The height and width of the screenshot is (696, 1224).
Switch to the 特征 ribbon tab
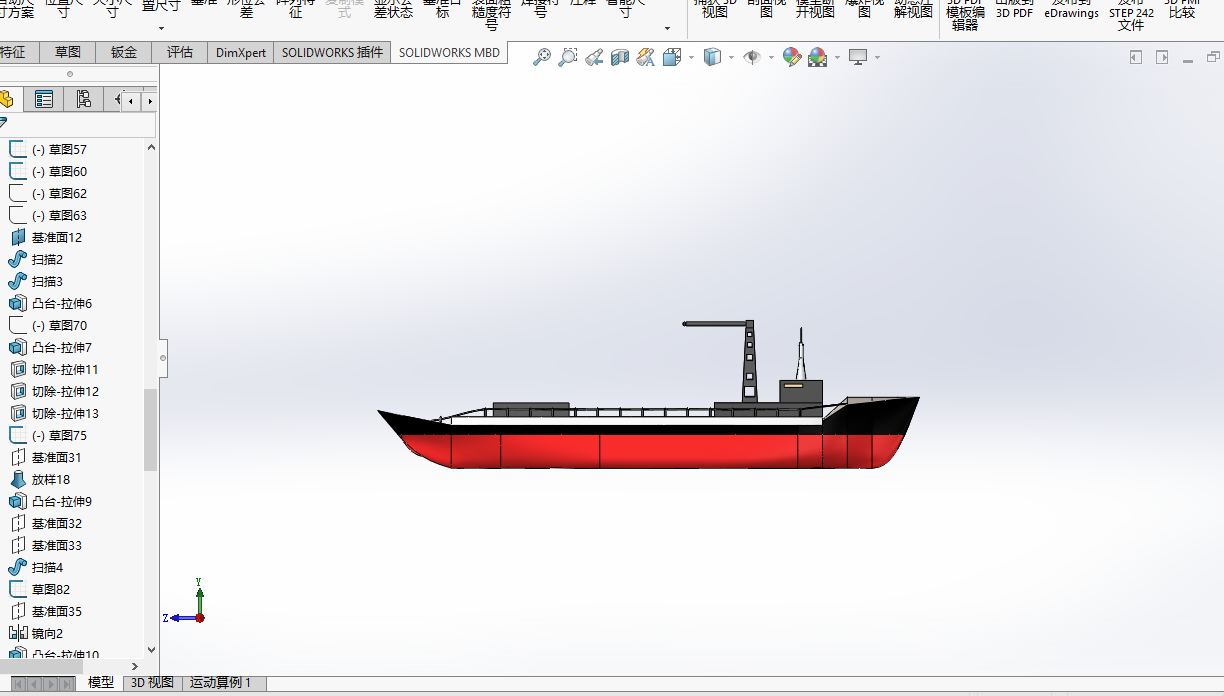point(17,52)
